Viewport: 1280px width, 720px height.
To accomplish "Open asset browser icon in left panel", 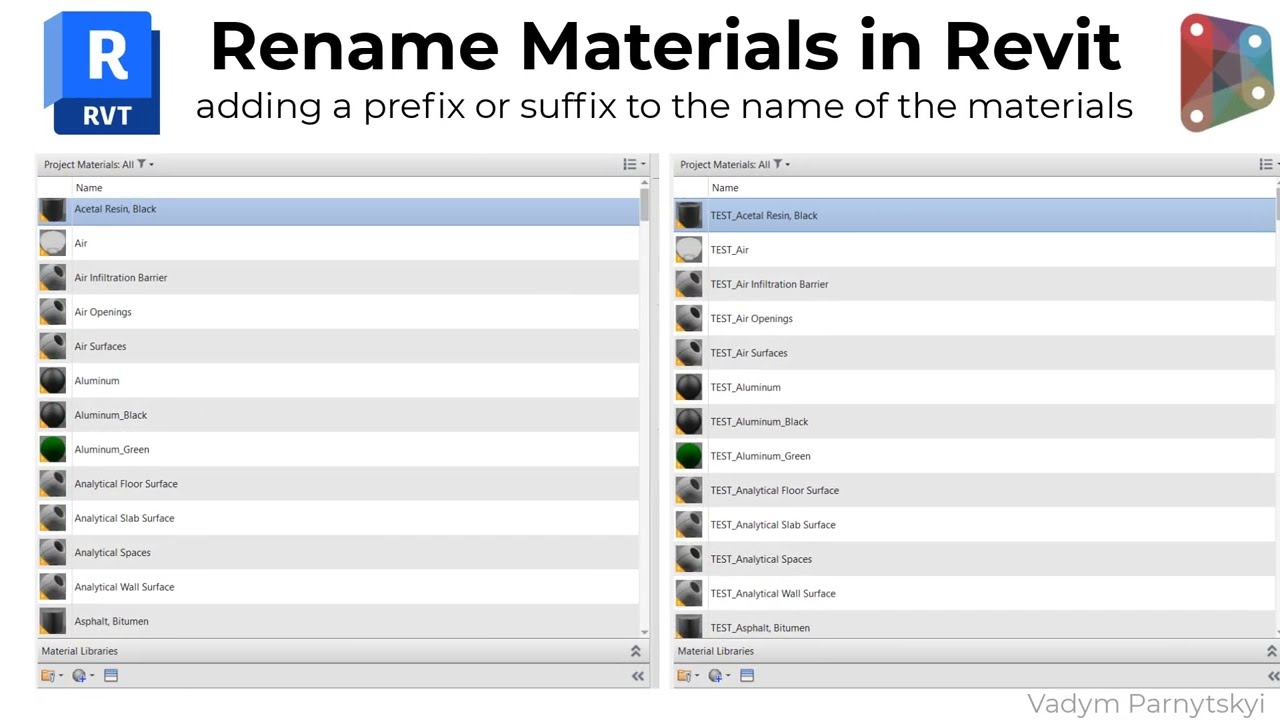I will coord(111,676).
